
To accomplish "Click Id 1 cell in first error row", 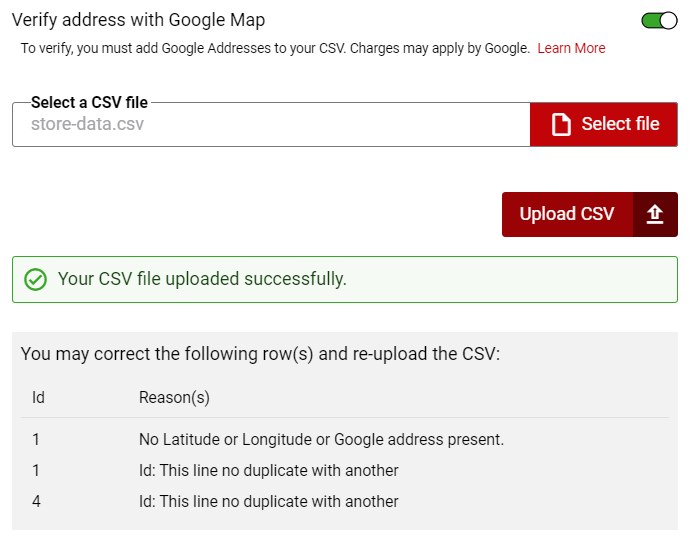I will [x=36, y=440].
